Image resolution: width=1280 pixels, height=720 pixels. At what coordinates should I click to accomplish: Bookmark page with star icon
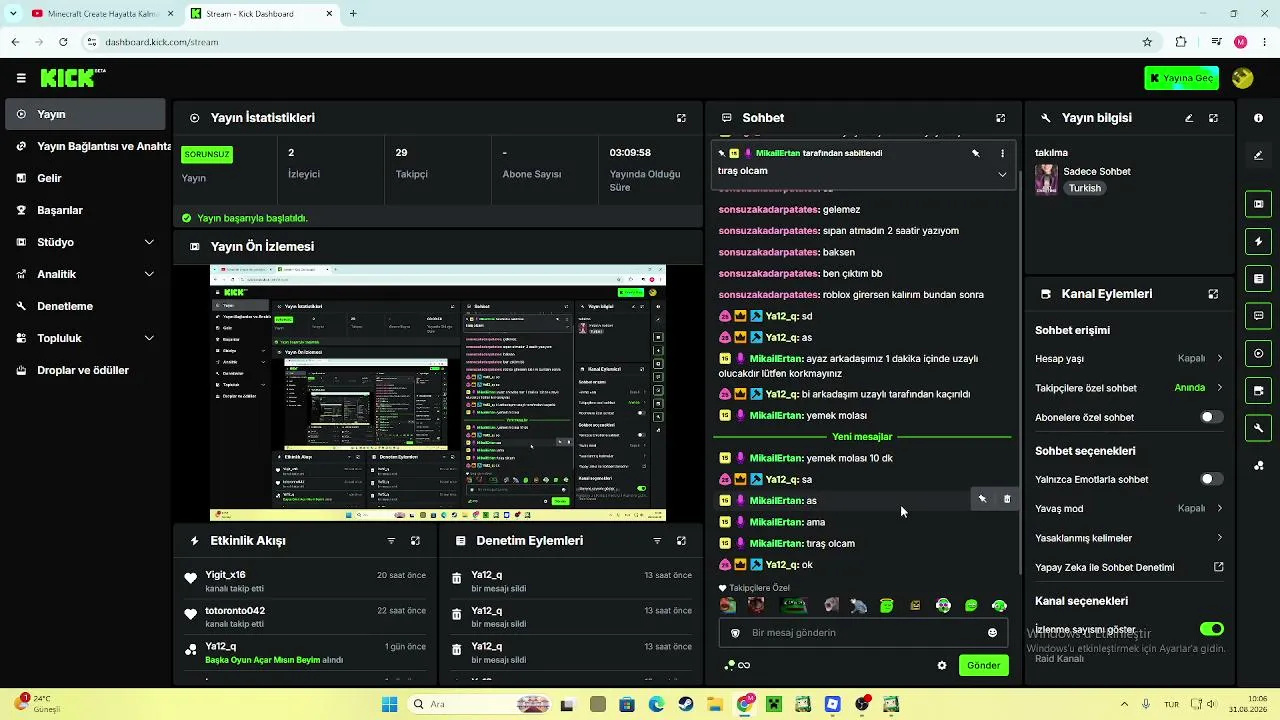1147,42
